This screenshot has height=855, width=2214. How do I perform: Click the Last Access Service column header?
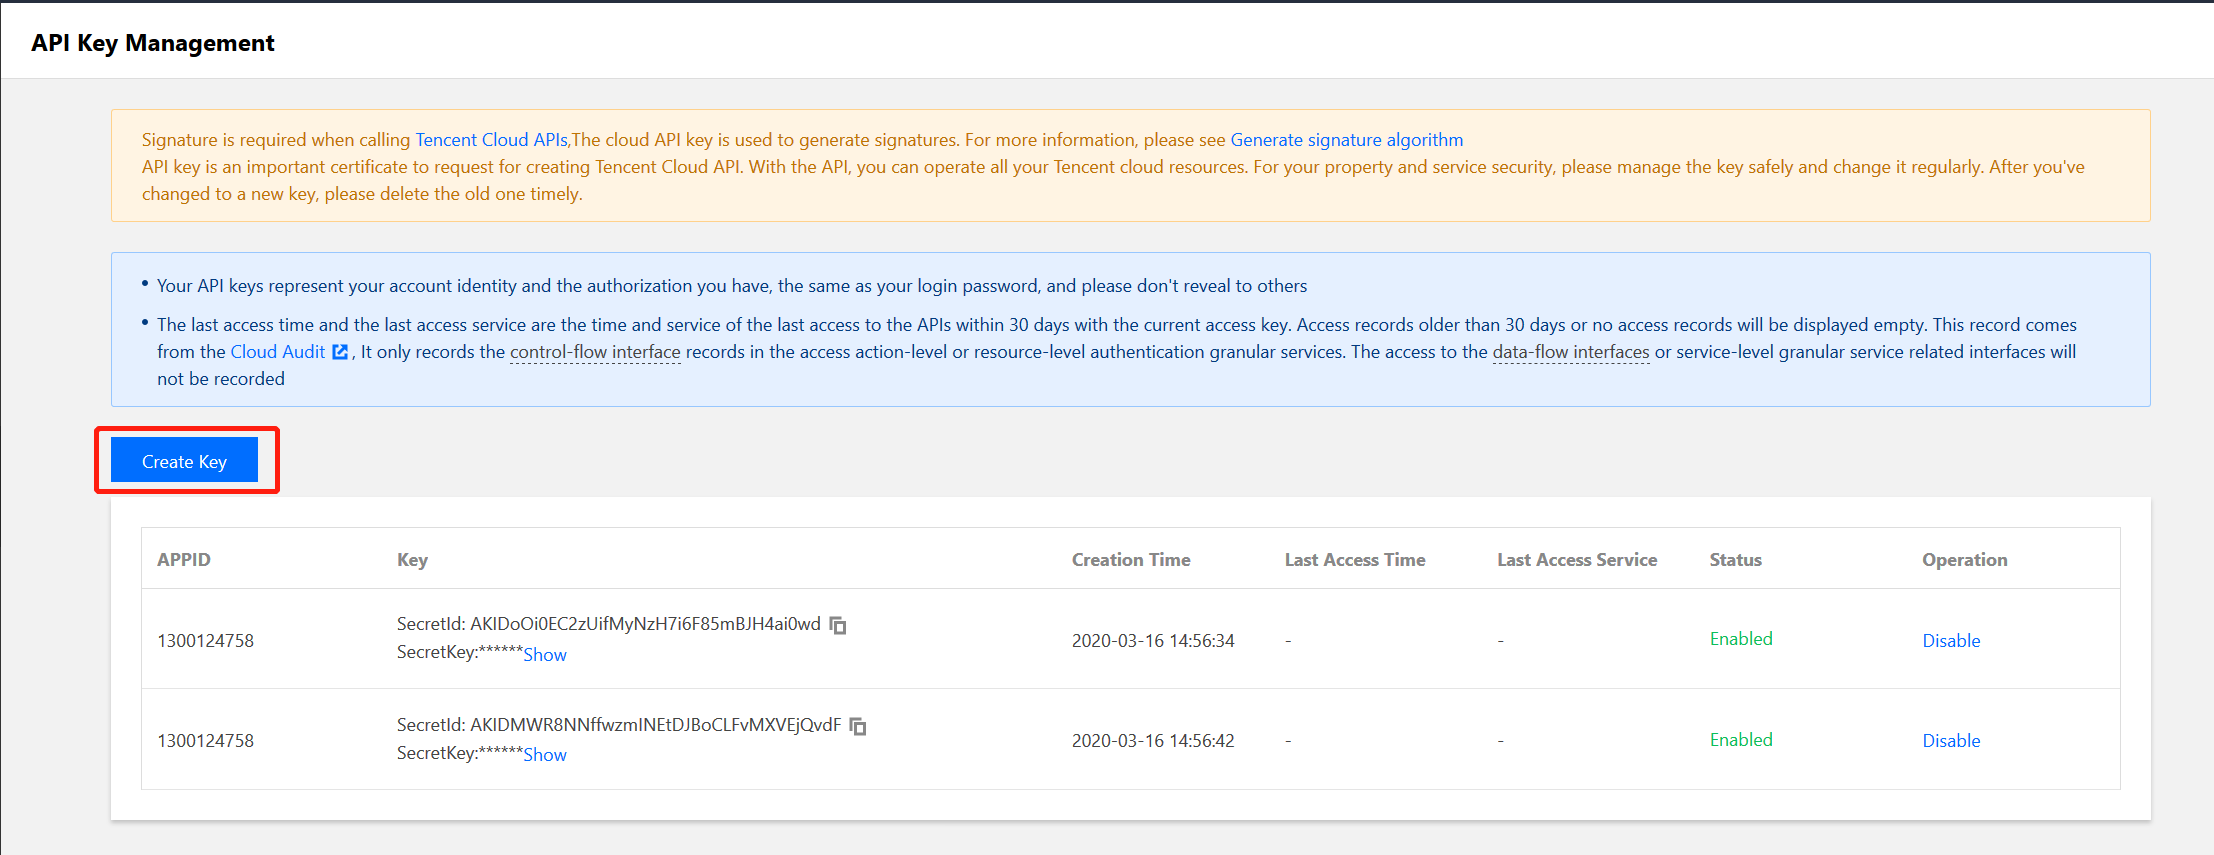coord(1577,560)
